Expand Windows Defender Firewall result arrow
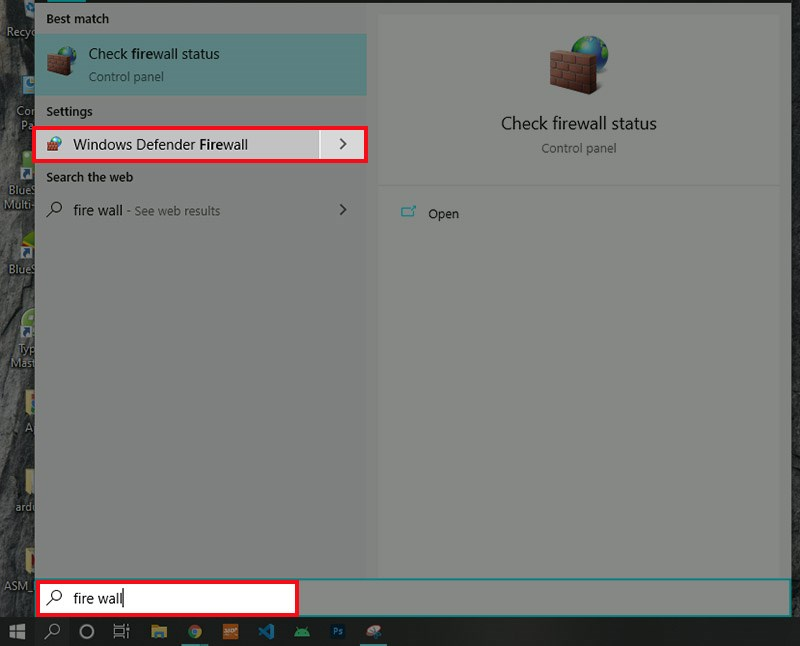Viewport: 800px width, 646px height. click(x=342, y=144)
